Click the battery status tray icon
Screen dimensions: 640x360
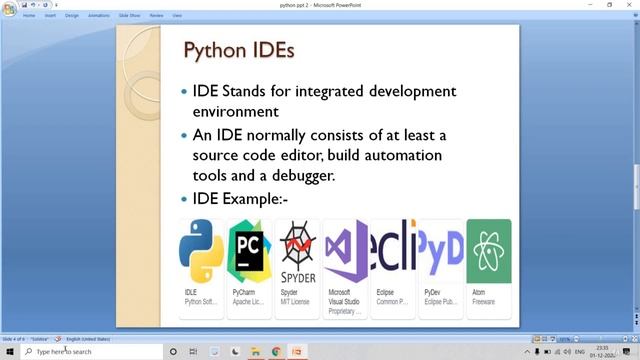(547, 351)
